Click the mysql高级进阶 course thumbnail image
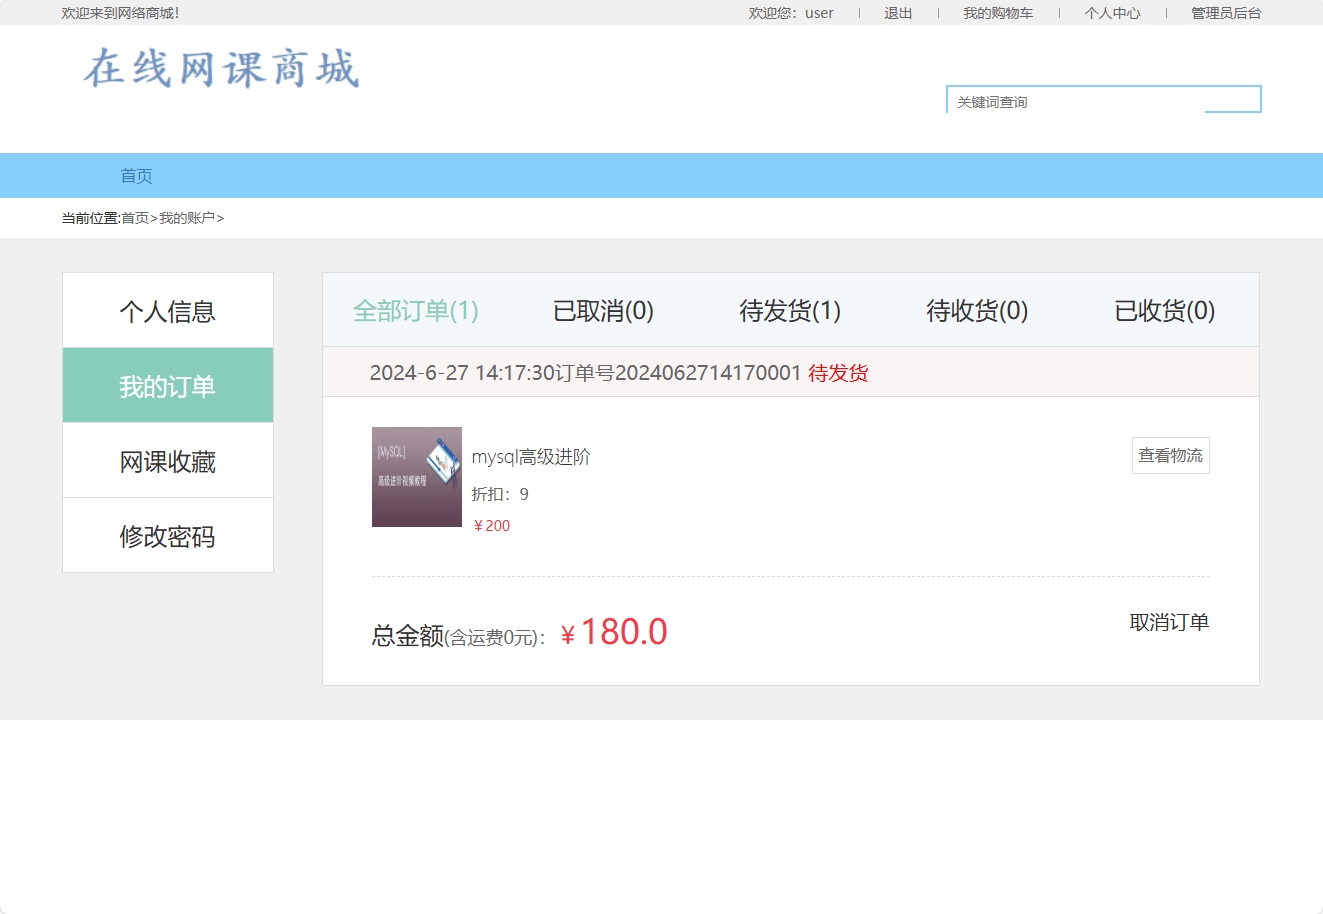 [x=416, y=477]
